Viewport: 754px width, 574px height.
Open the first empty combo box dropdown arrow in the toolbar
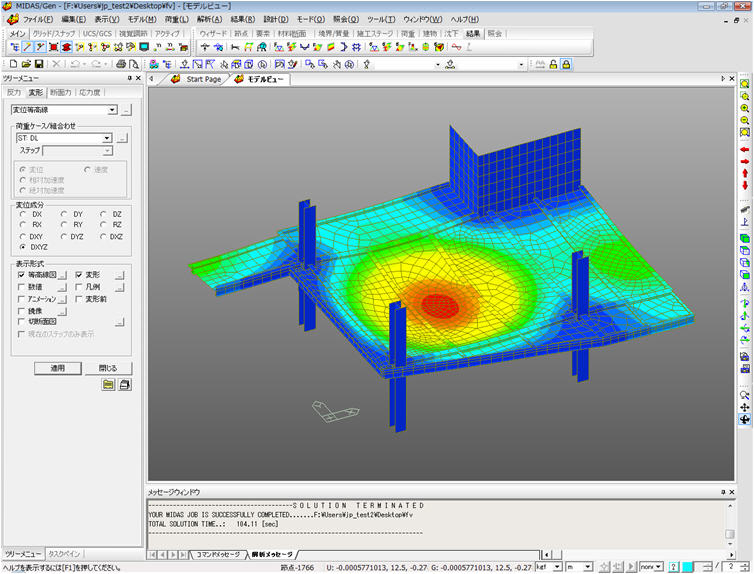[438, 64]
